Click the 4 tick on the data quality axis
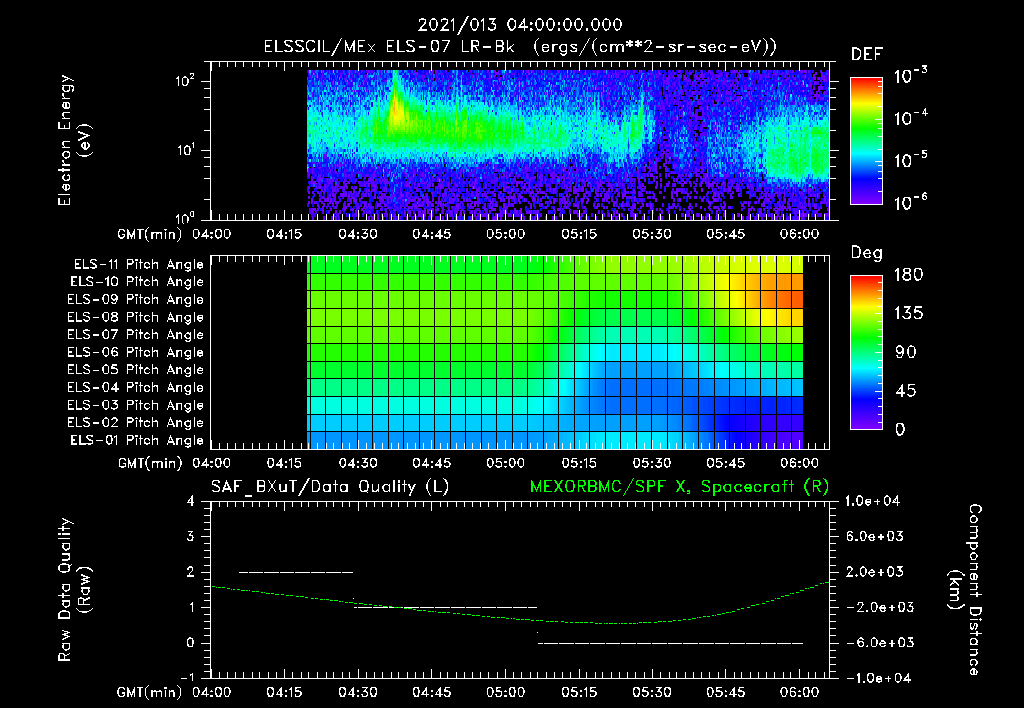This screenshot has width=1024, height=708. click(x=191, y=501)
